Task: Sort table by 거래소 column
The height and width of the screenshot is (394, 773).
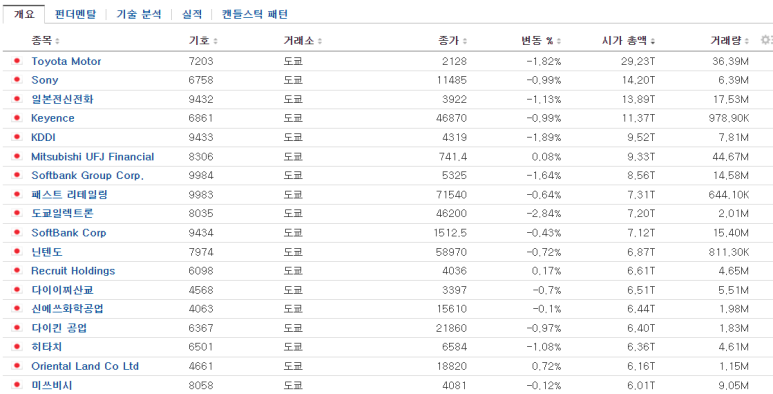Action: point(303,40)
